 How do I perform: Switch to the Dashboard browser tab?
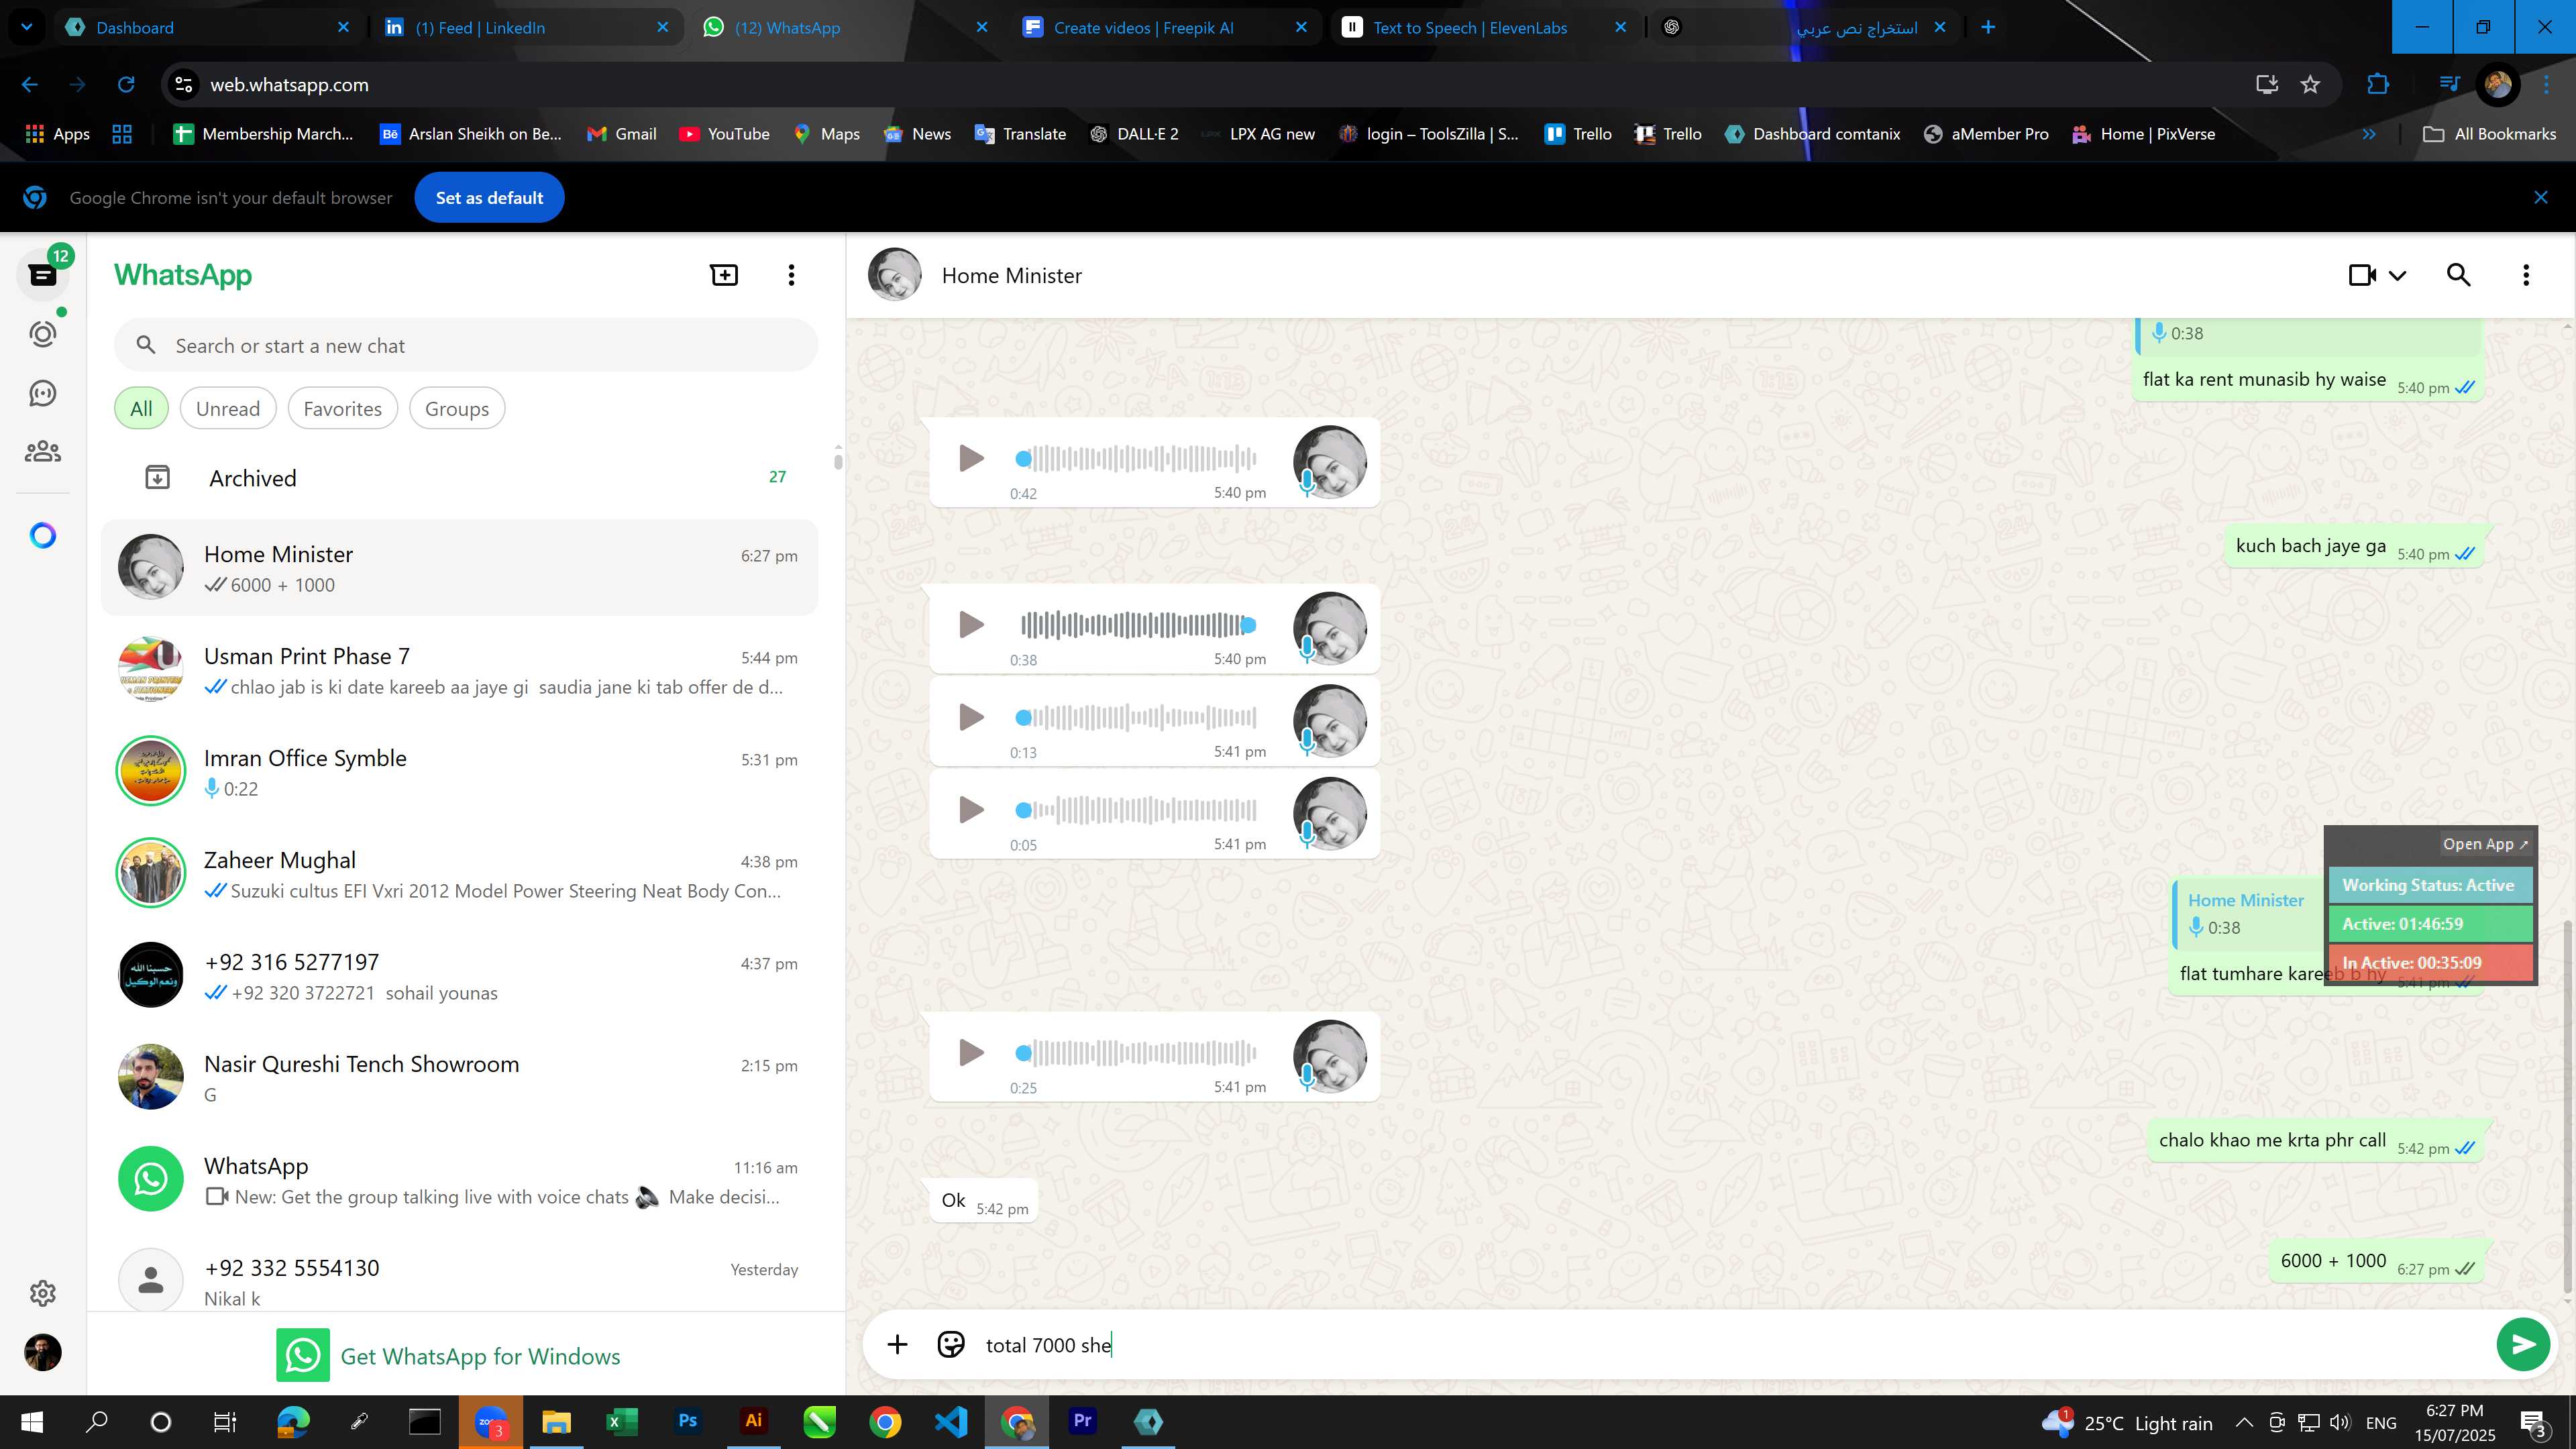207,27
